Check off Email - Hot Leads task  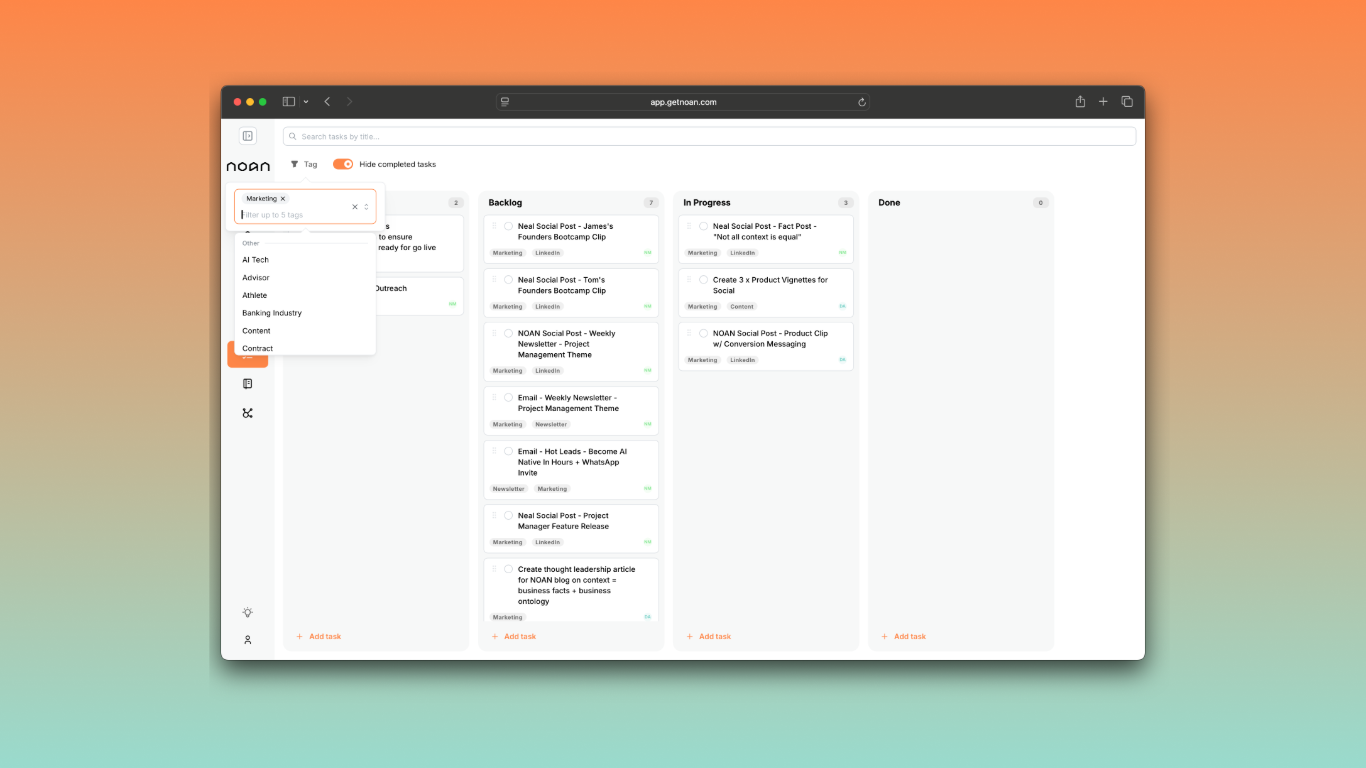[508, 451]
